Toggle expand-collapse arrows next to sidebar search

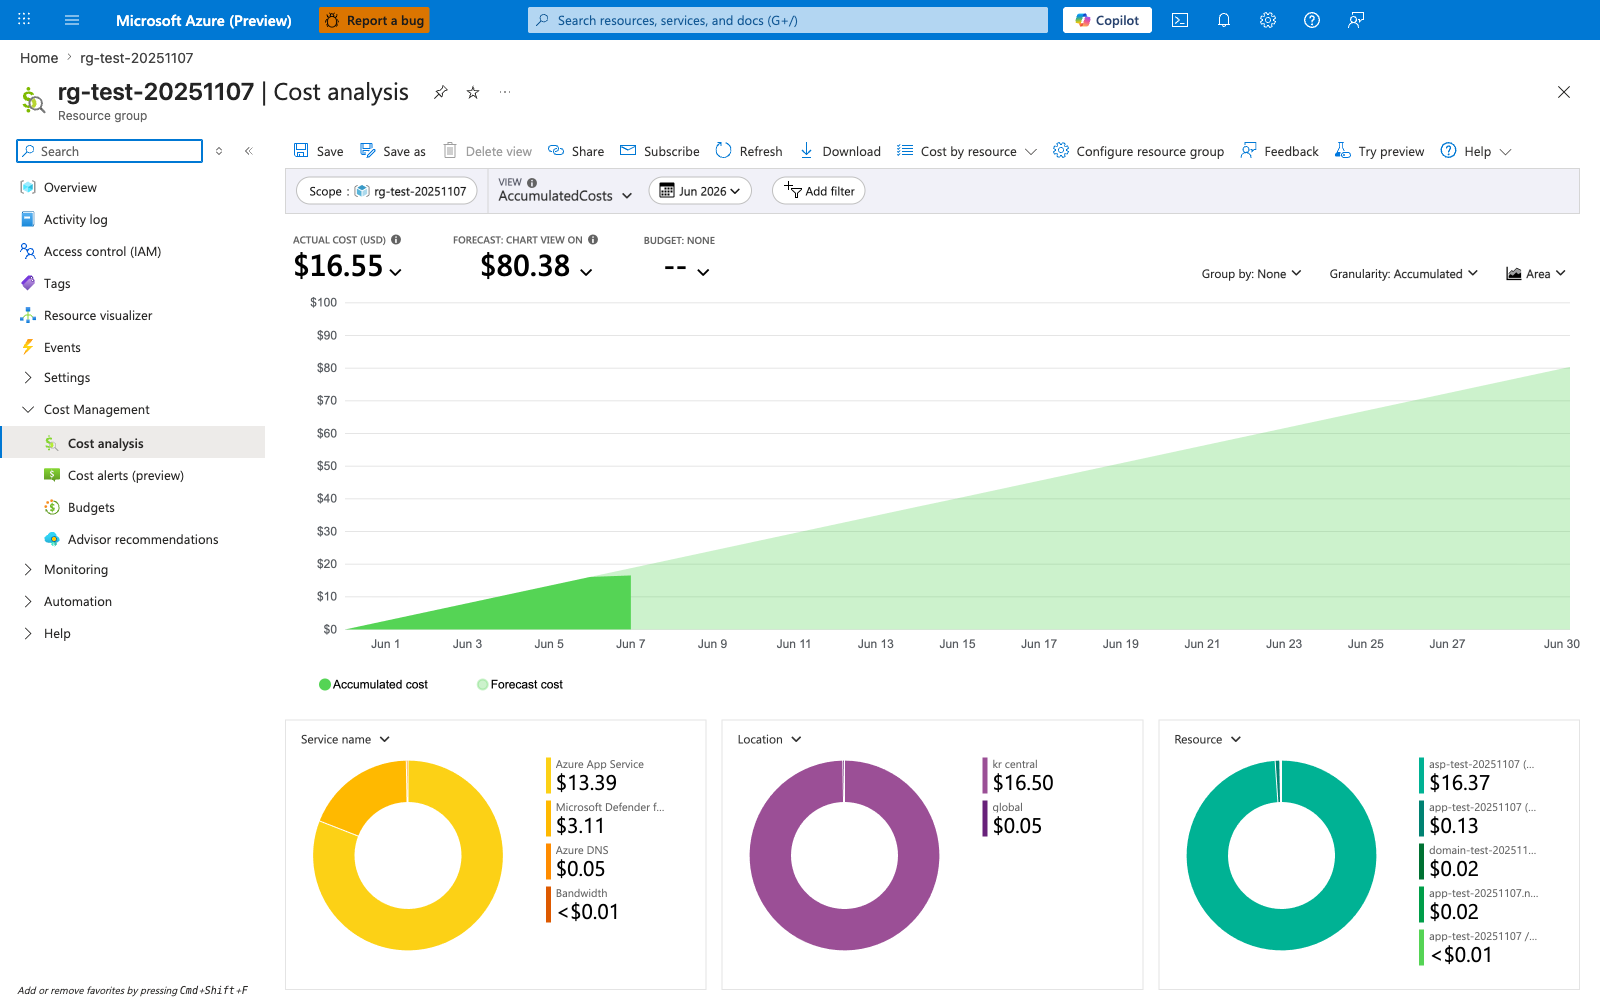tap(219, 151)
